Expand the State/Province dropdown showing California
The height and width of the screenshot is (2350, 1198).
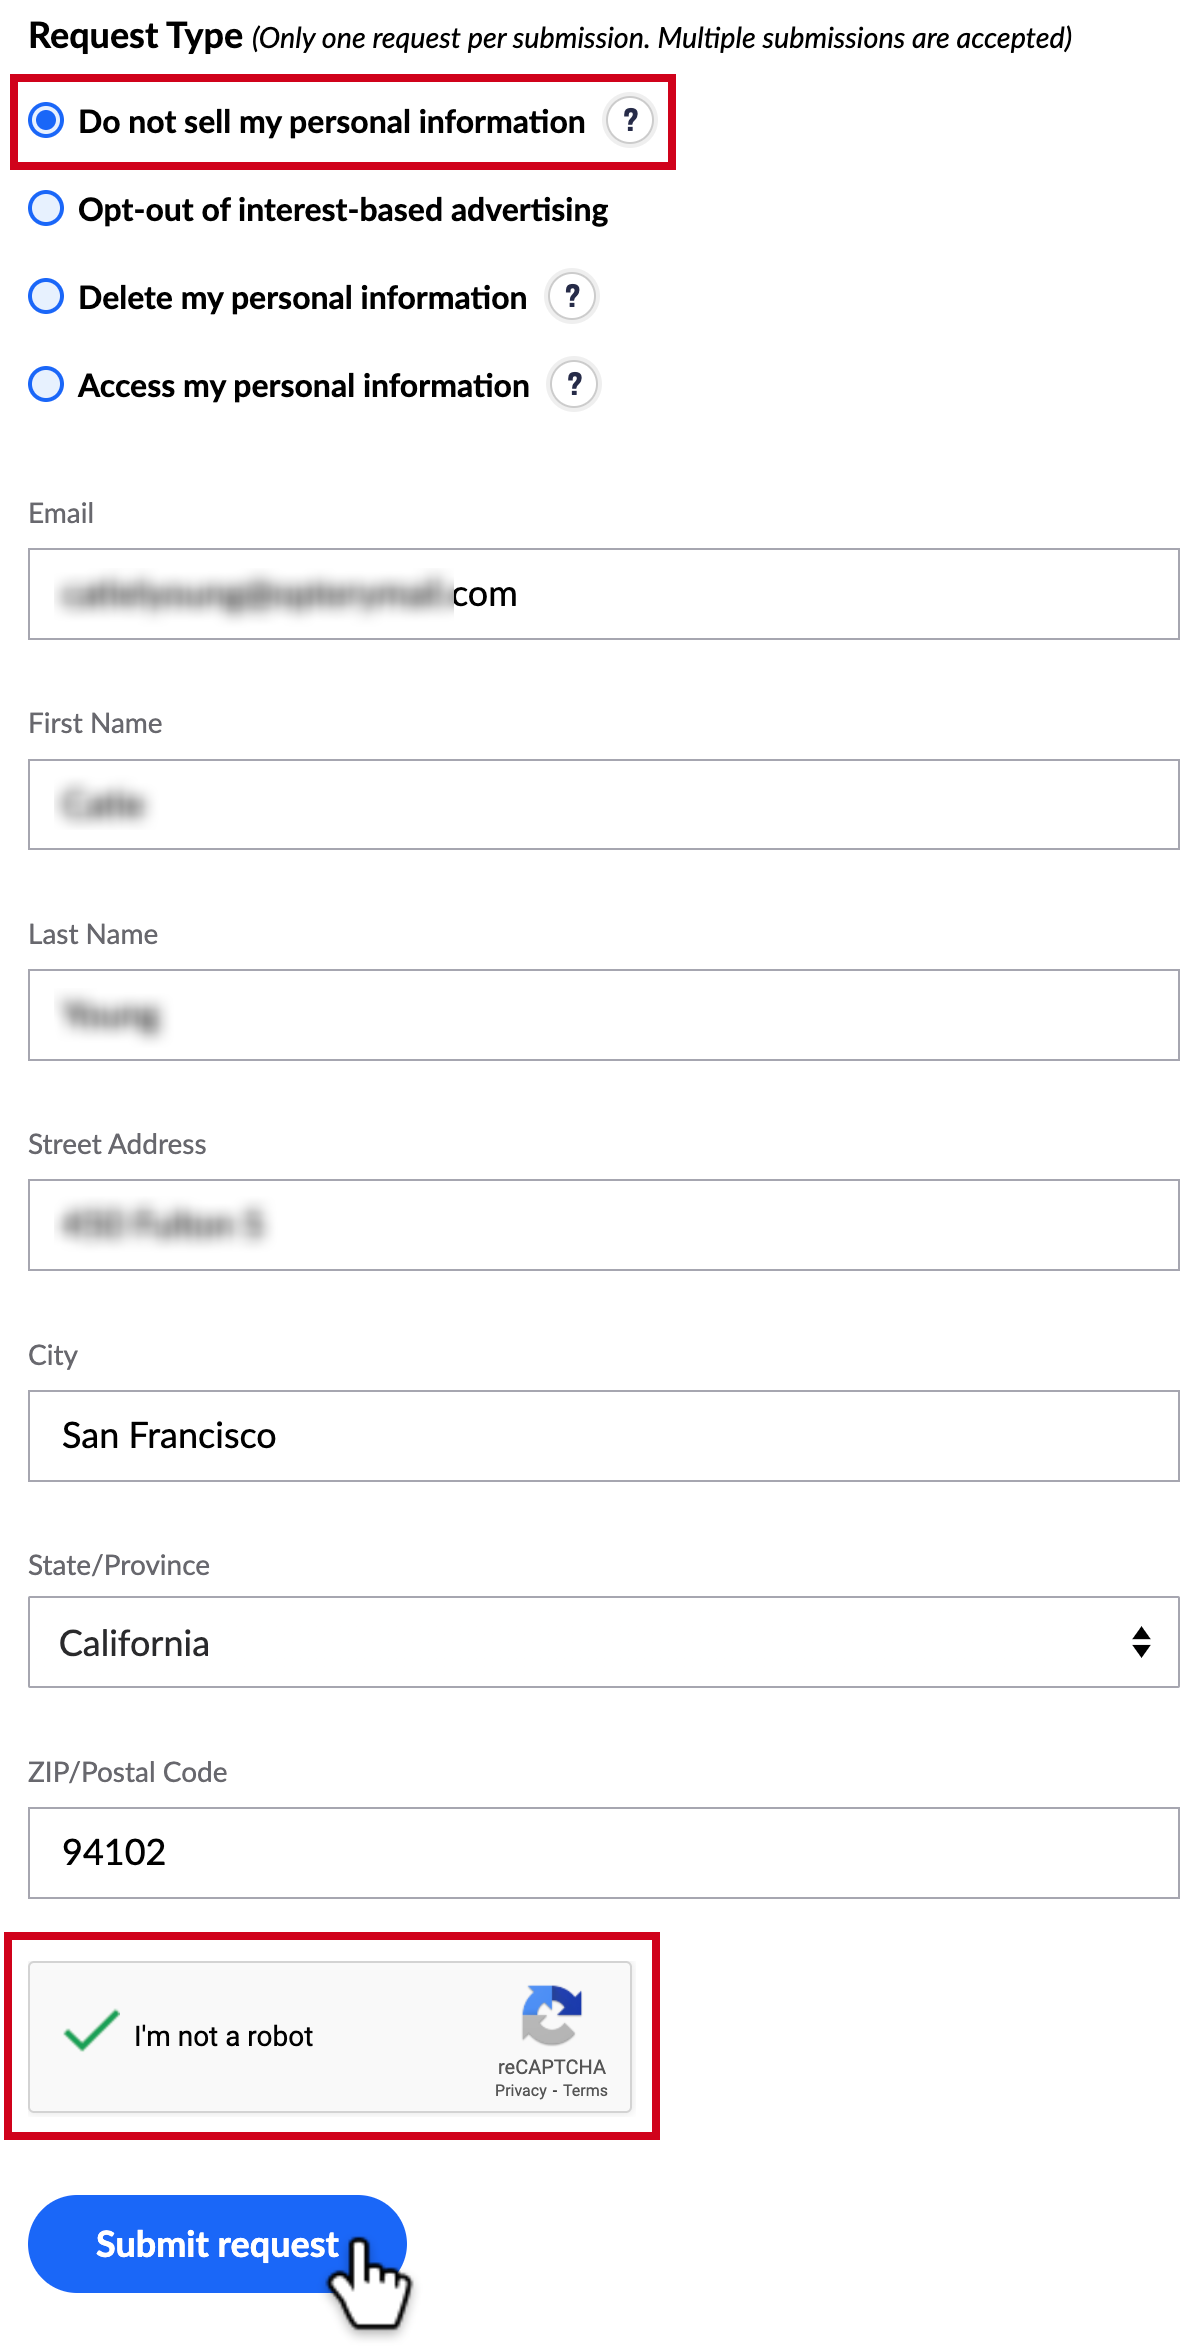tap(604, 1642)
